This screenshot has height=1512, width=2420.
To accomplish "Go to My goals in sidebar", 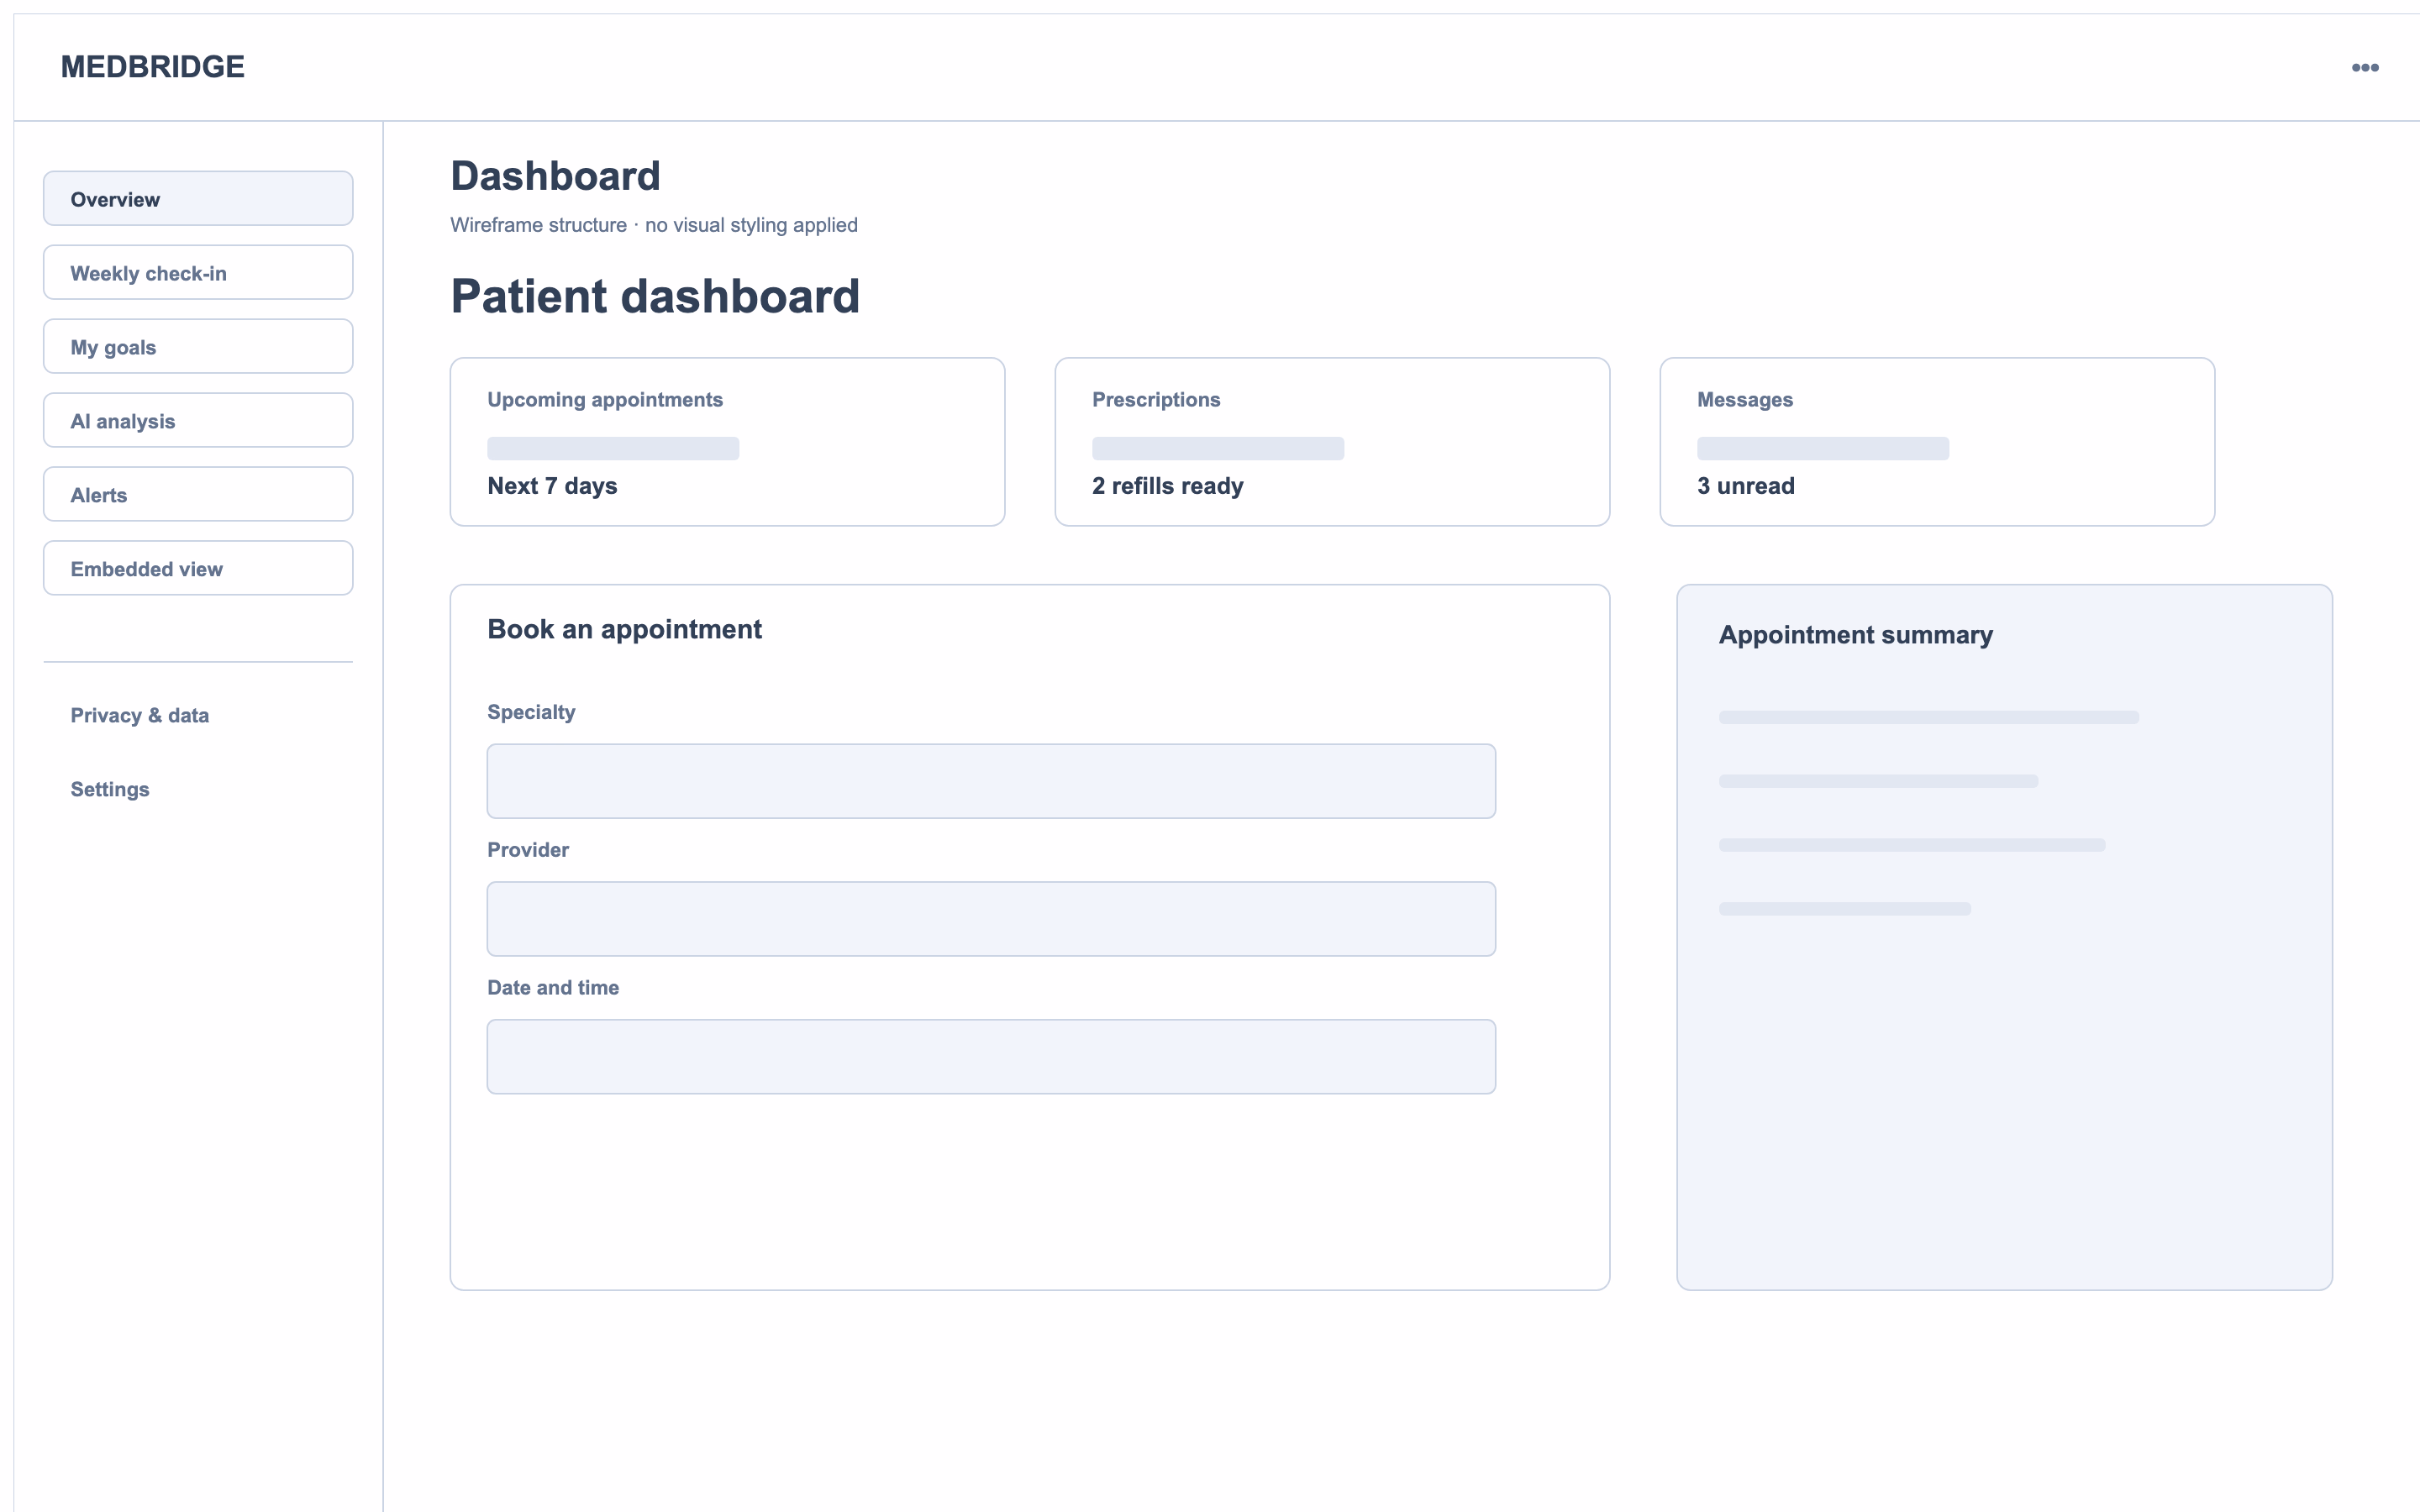I will [x=198, y=346].
